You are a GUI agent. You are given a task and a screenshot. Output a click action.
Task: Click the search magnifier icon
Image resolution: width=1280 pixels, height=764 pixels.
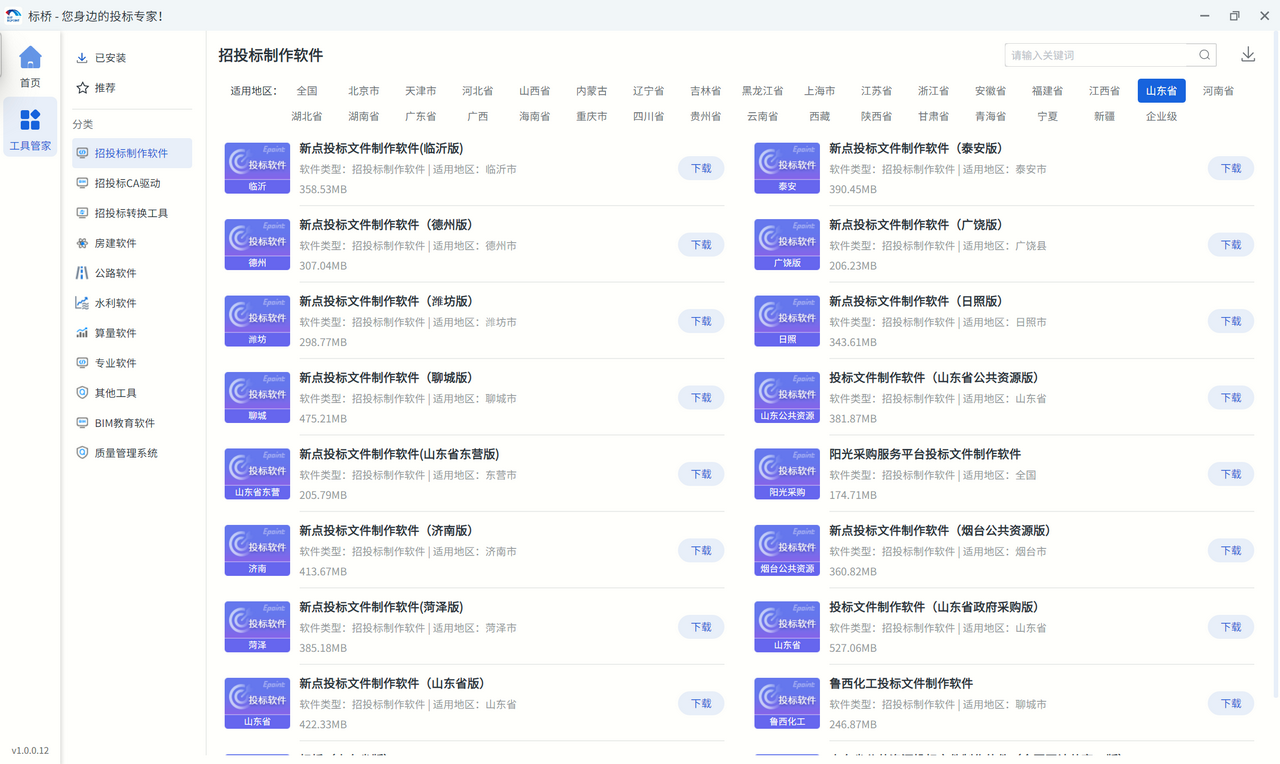point(1203,55)
